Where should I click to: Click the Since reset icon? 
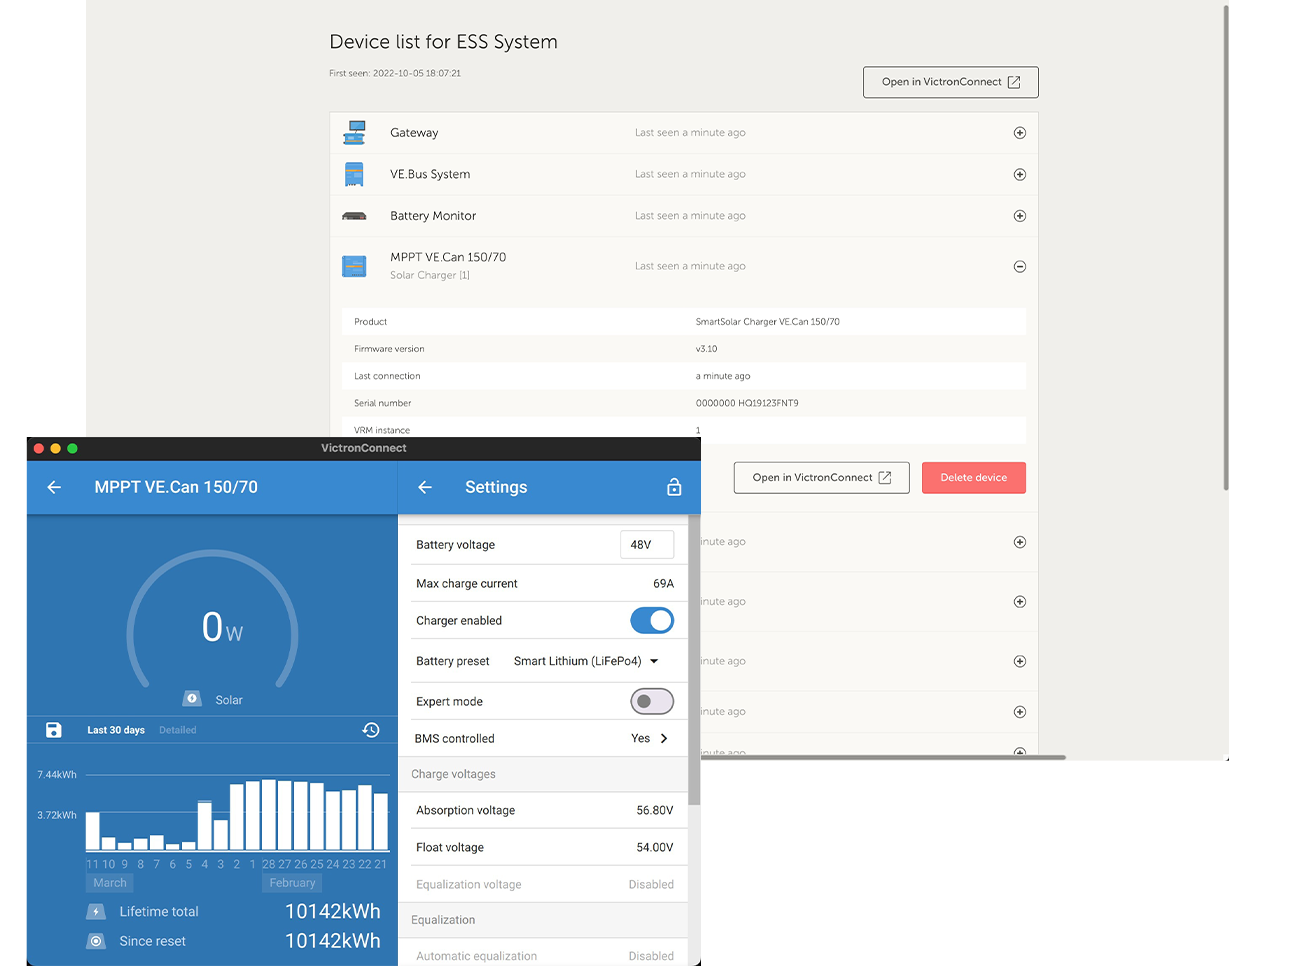pyautogui.click(x=96, y=941)
